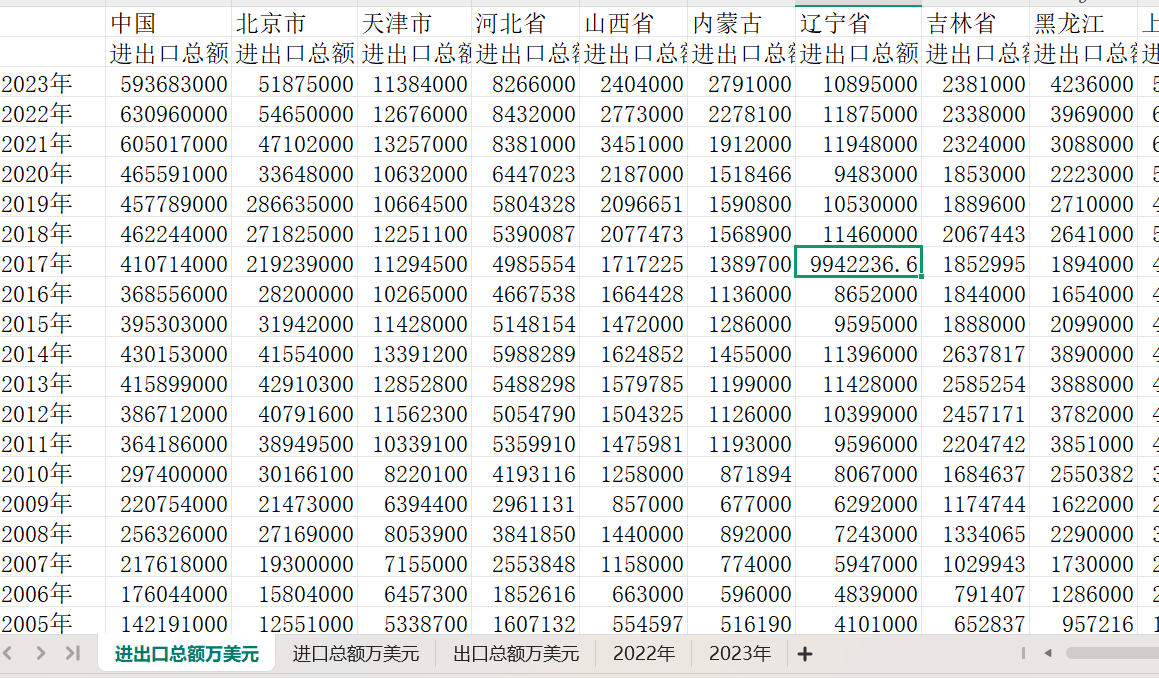The image size is (1159, 678).
Task: Select the 中国 column header cell
Action: point(169,23)
